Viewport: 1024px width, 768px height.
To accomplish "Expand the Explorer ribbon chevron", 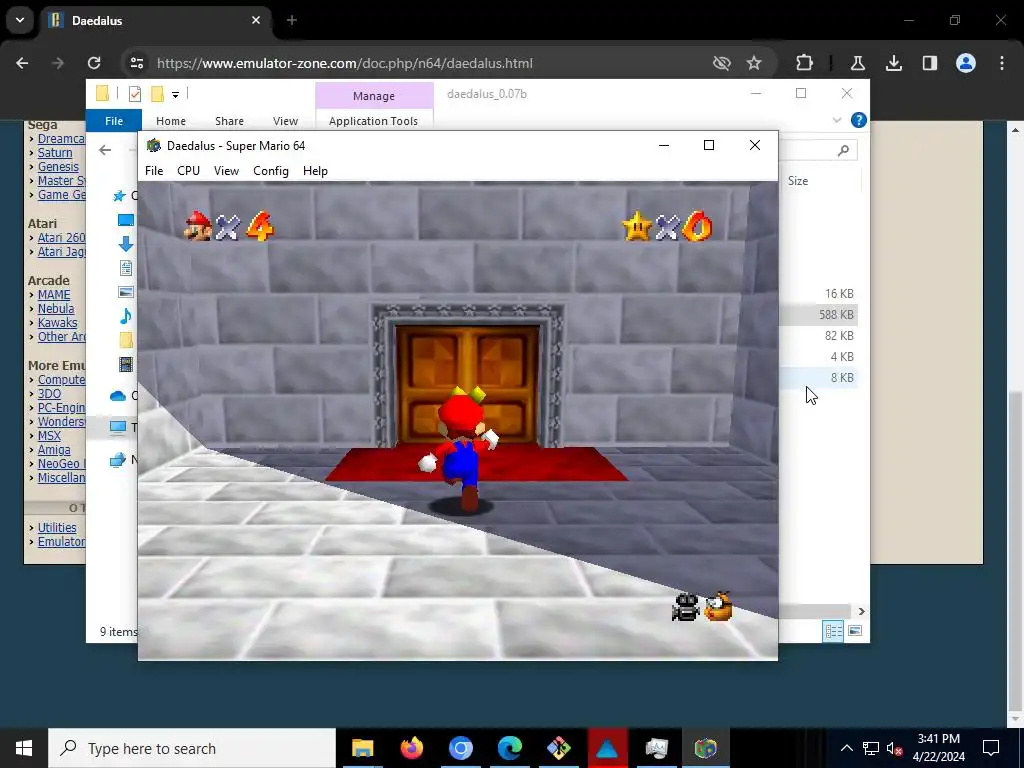I will (837, 120).
